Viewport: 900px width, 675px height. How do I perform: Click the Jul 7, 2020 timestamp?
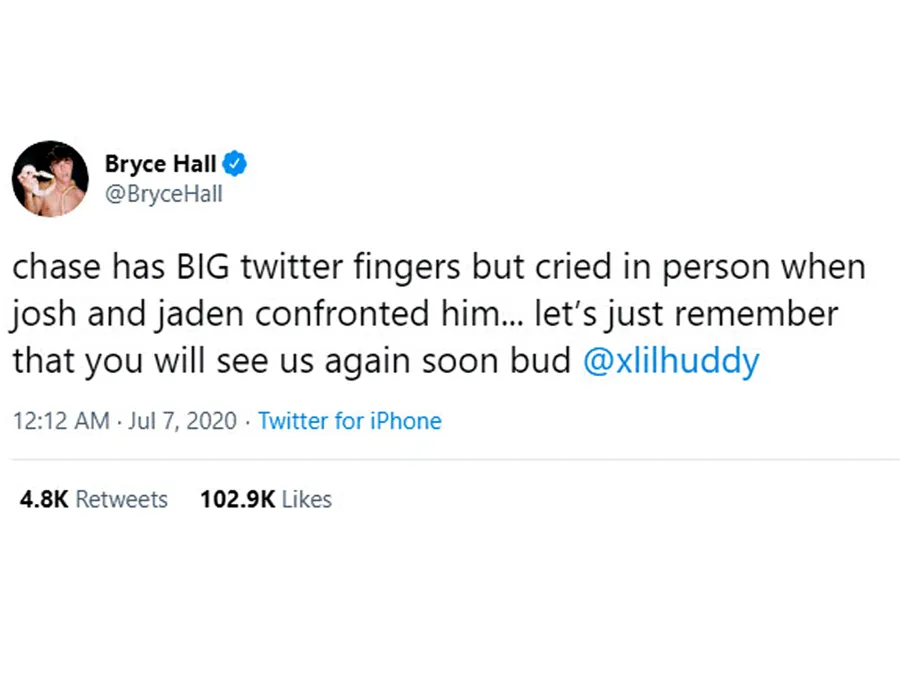[181, 421]
